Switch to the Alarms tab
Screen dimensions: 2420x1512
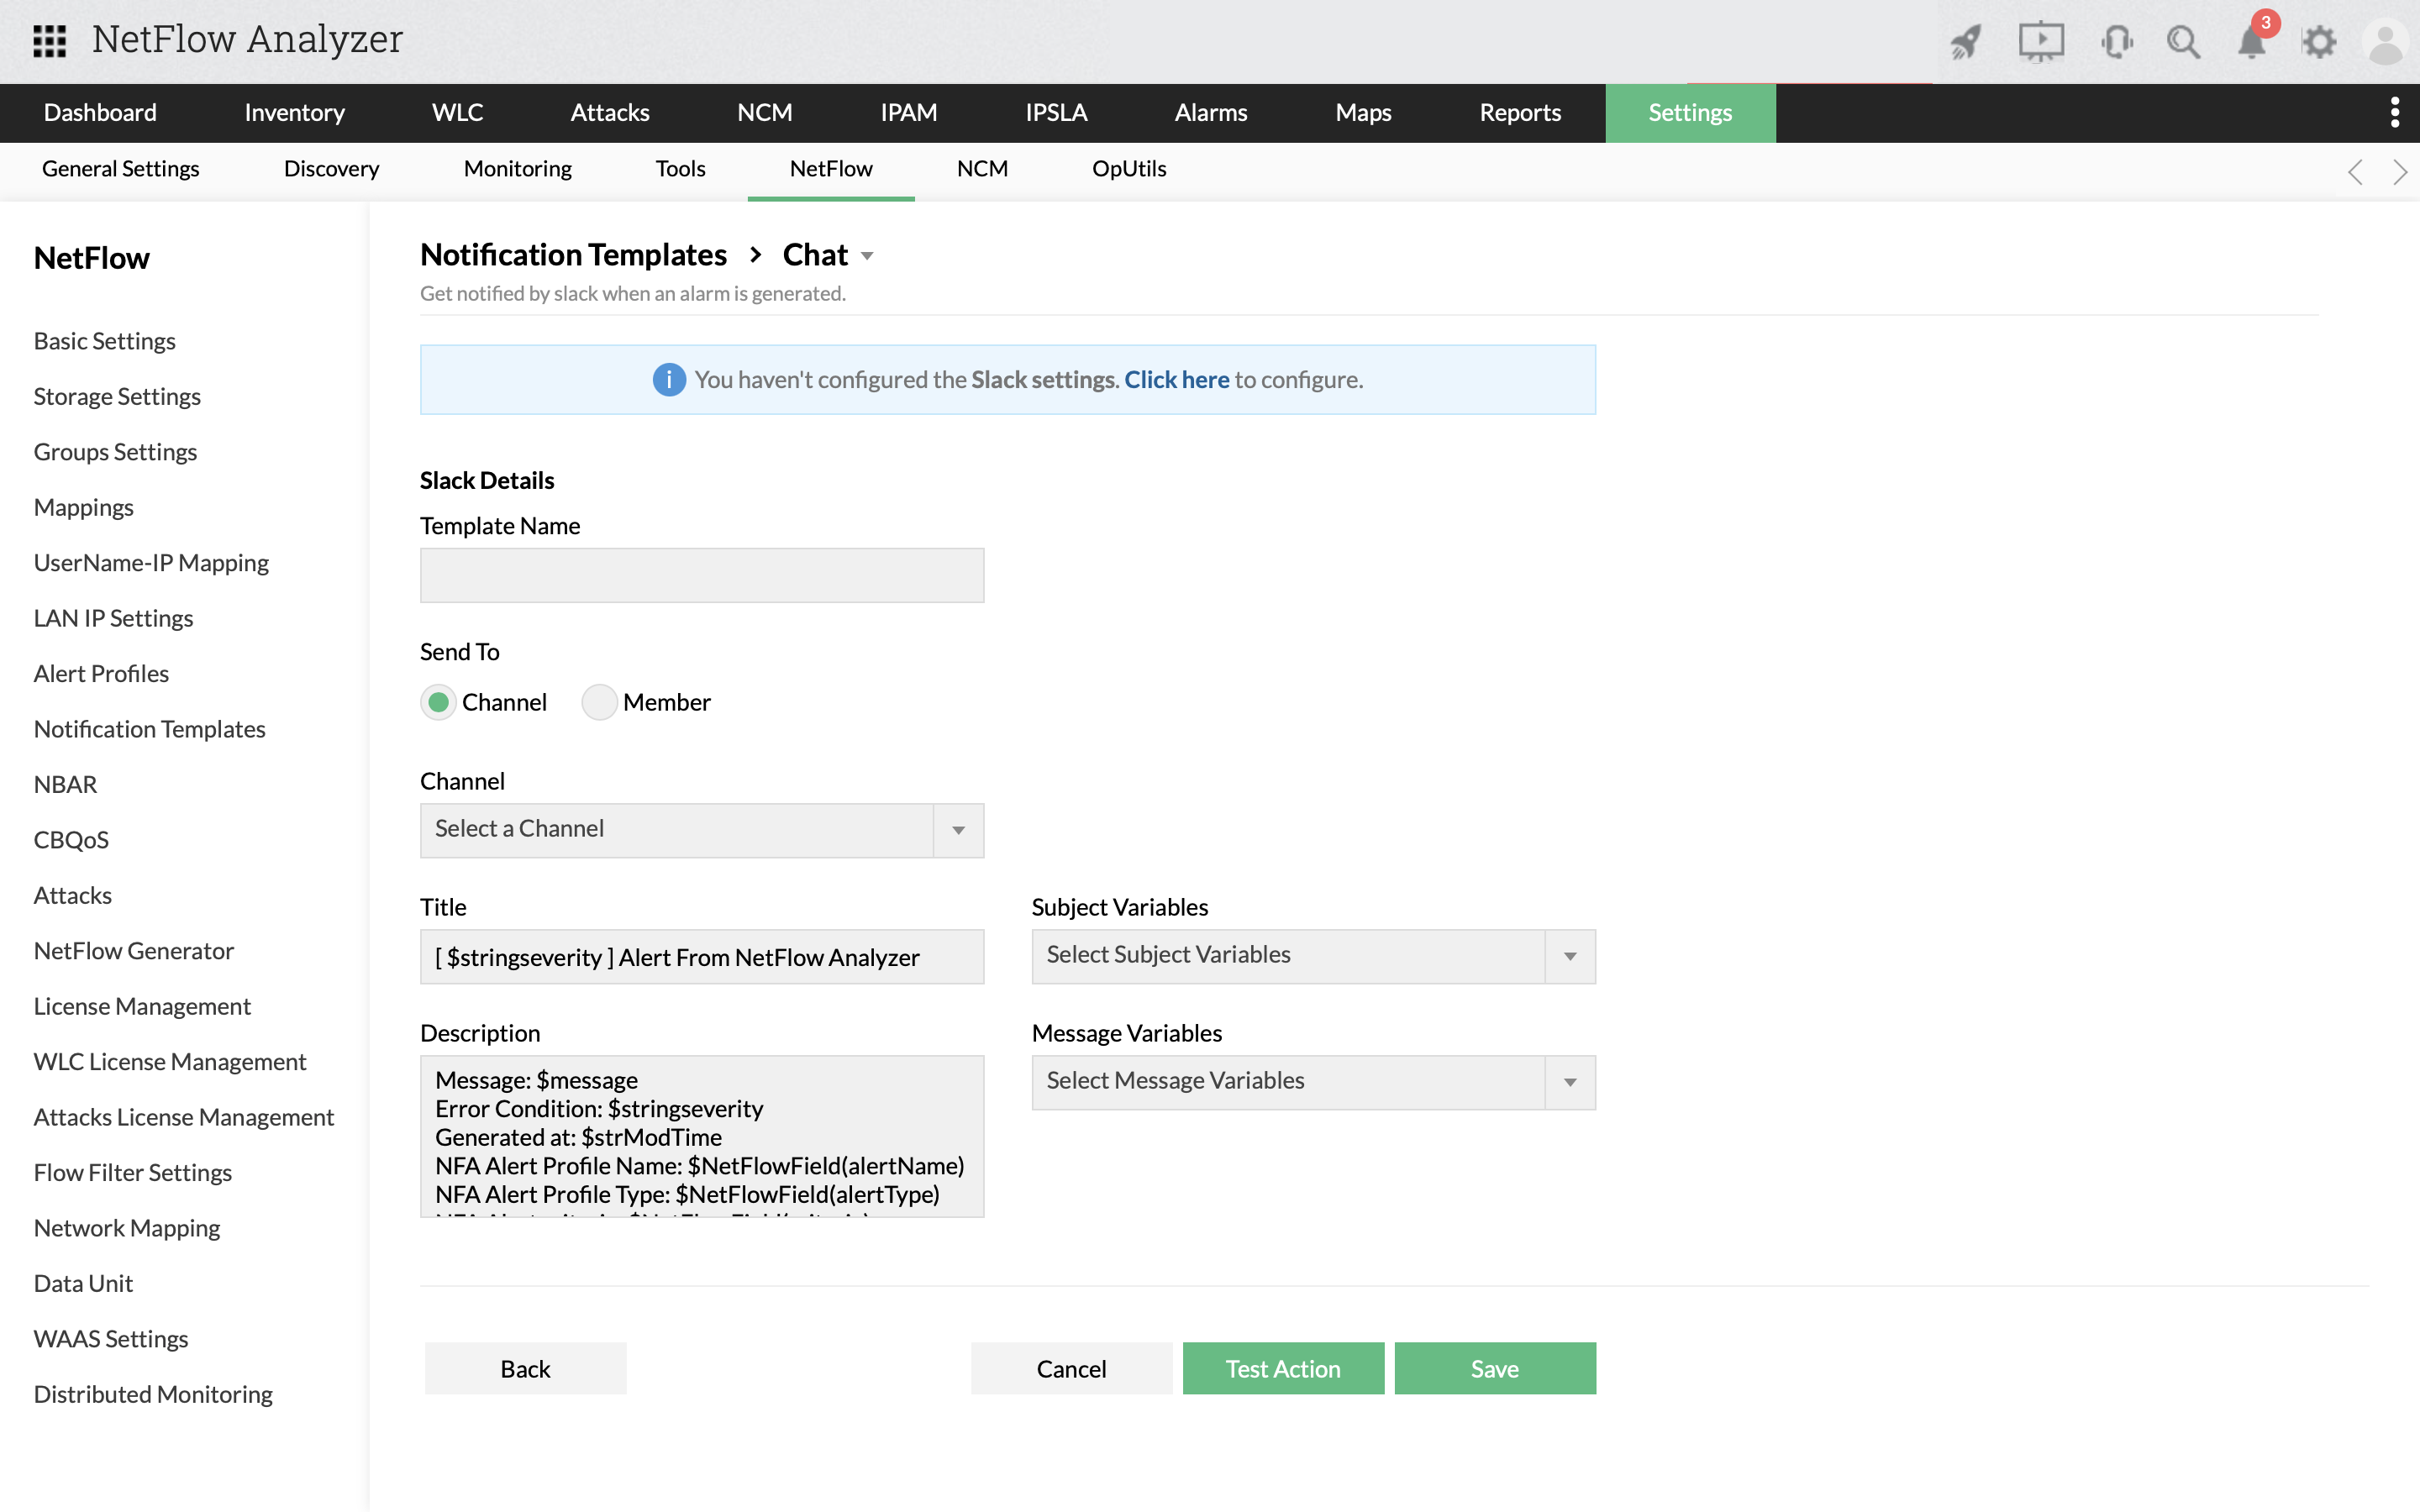click(1210, 112)
